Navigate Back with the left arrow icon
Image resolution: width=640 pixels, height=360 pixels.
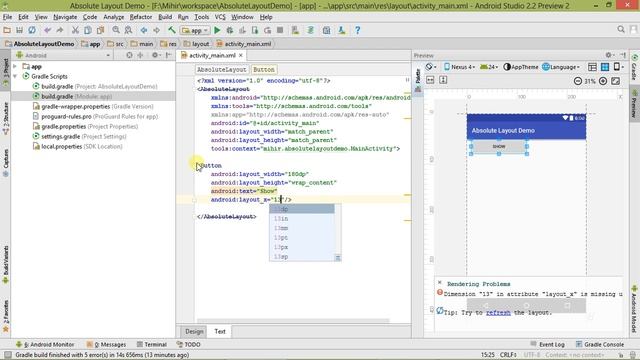coord(144,30)
